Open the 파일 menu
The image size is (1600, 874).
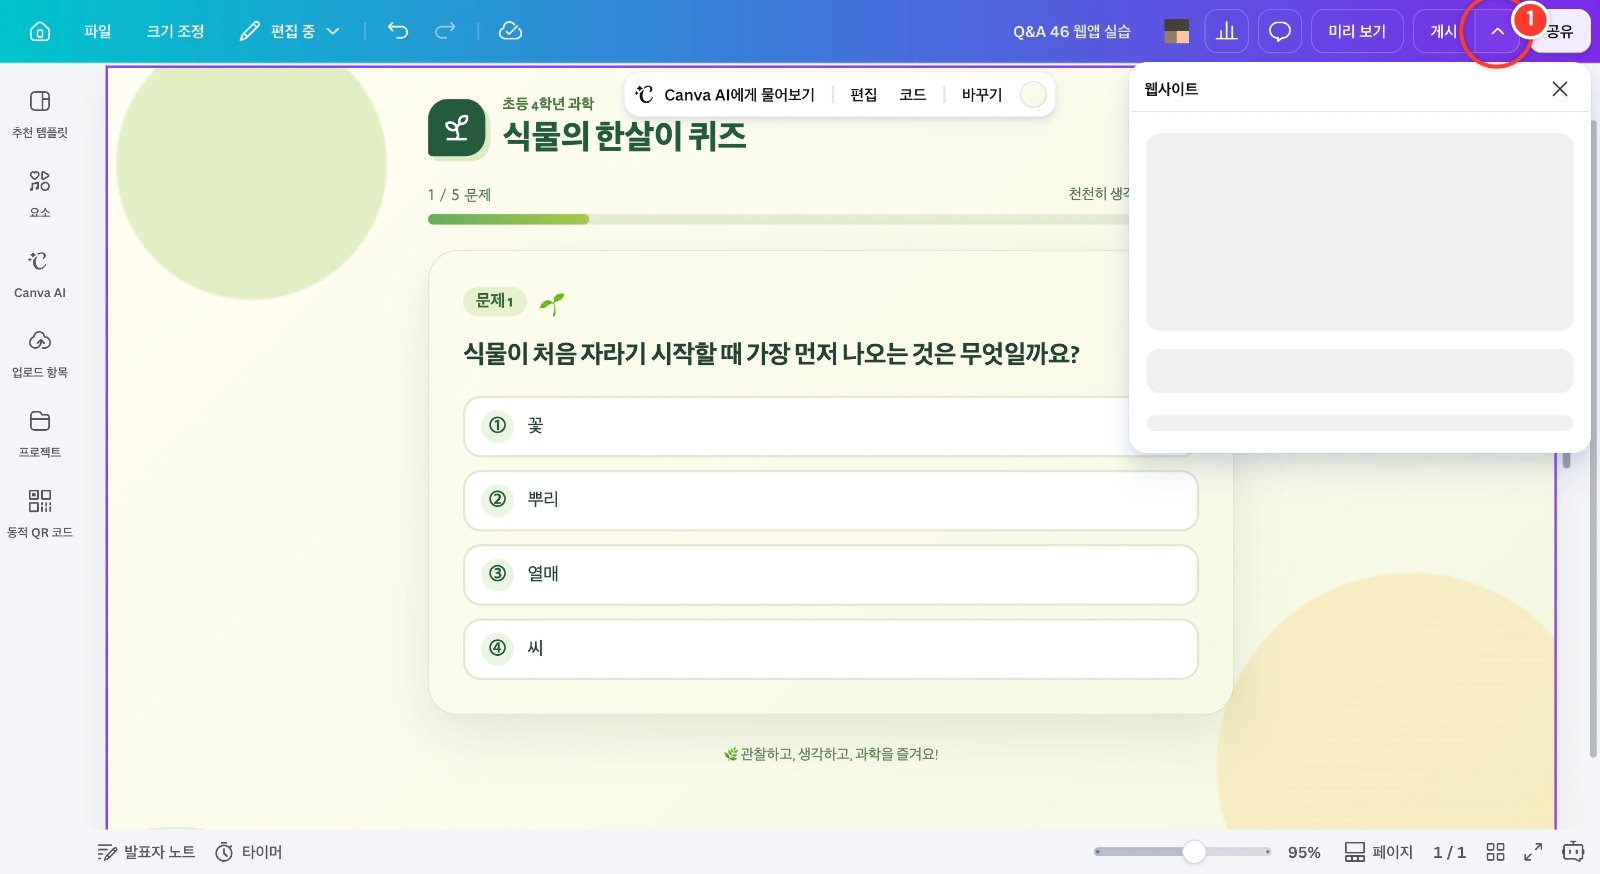pyautogui.click(x=98, y=31)
